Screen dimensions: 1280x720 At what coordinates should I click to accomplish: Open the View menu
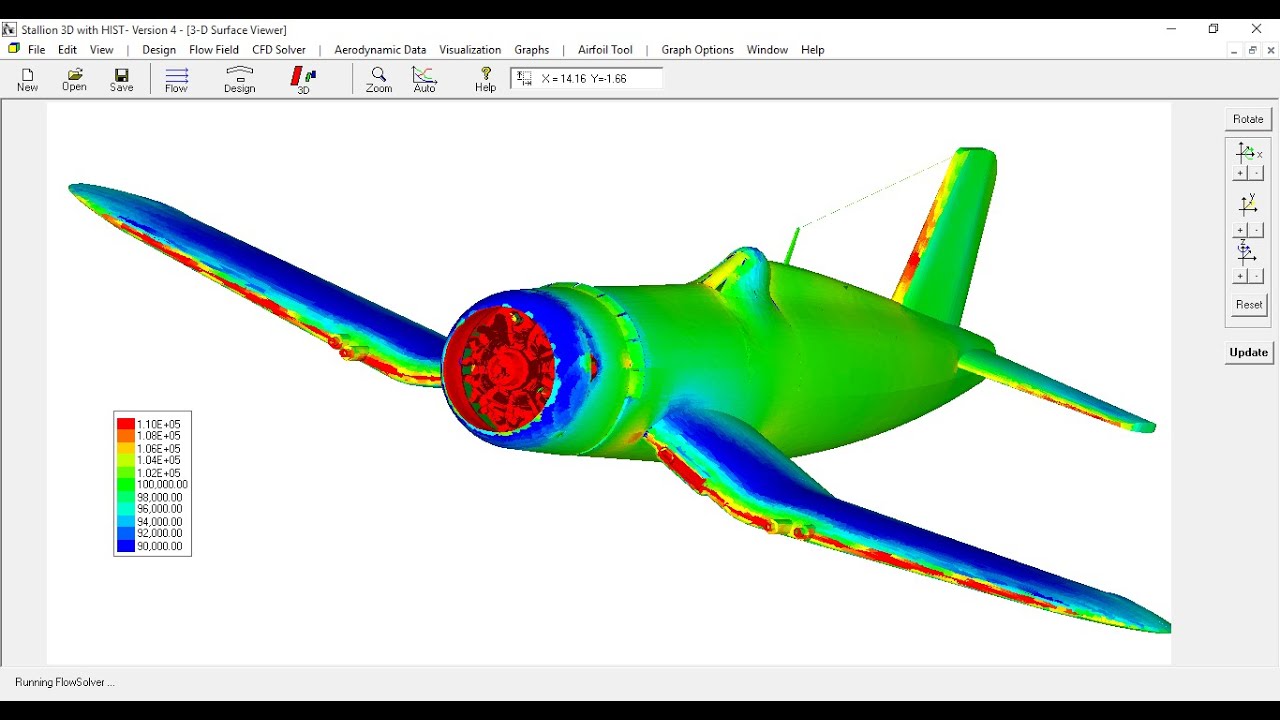click(102, 50)
